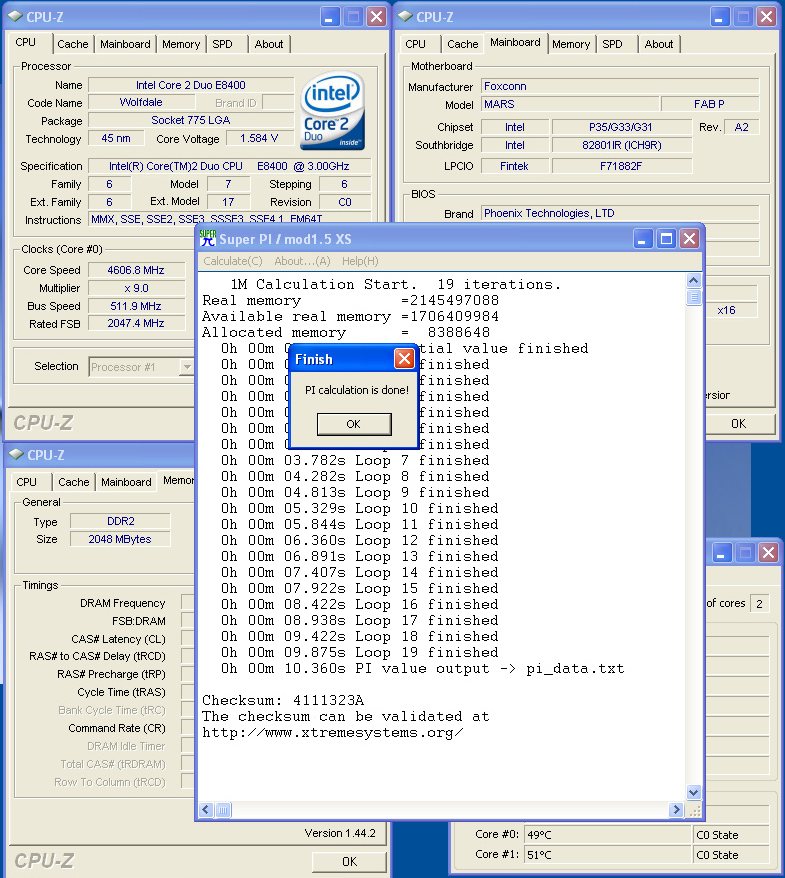Close the top-left CPU-Z CPU window
Image resolution: width=785 pixels, height=878 pixels.
[x=376, y=17]
